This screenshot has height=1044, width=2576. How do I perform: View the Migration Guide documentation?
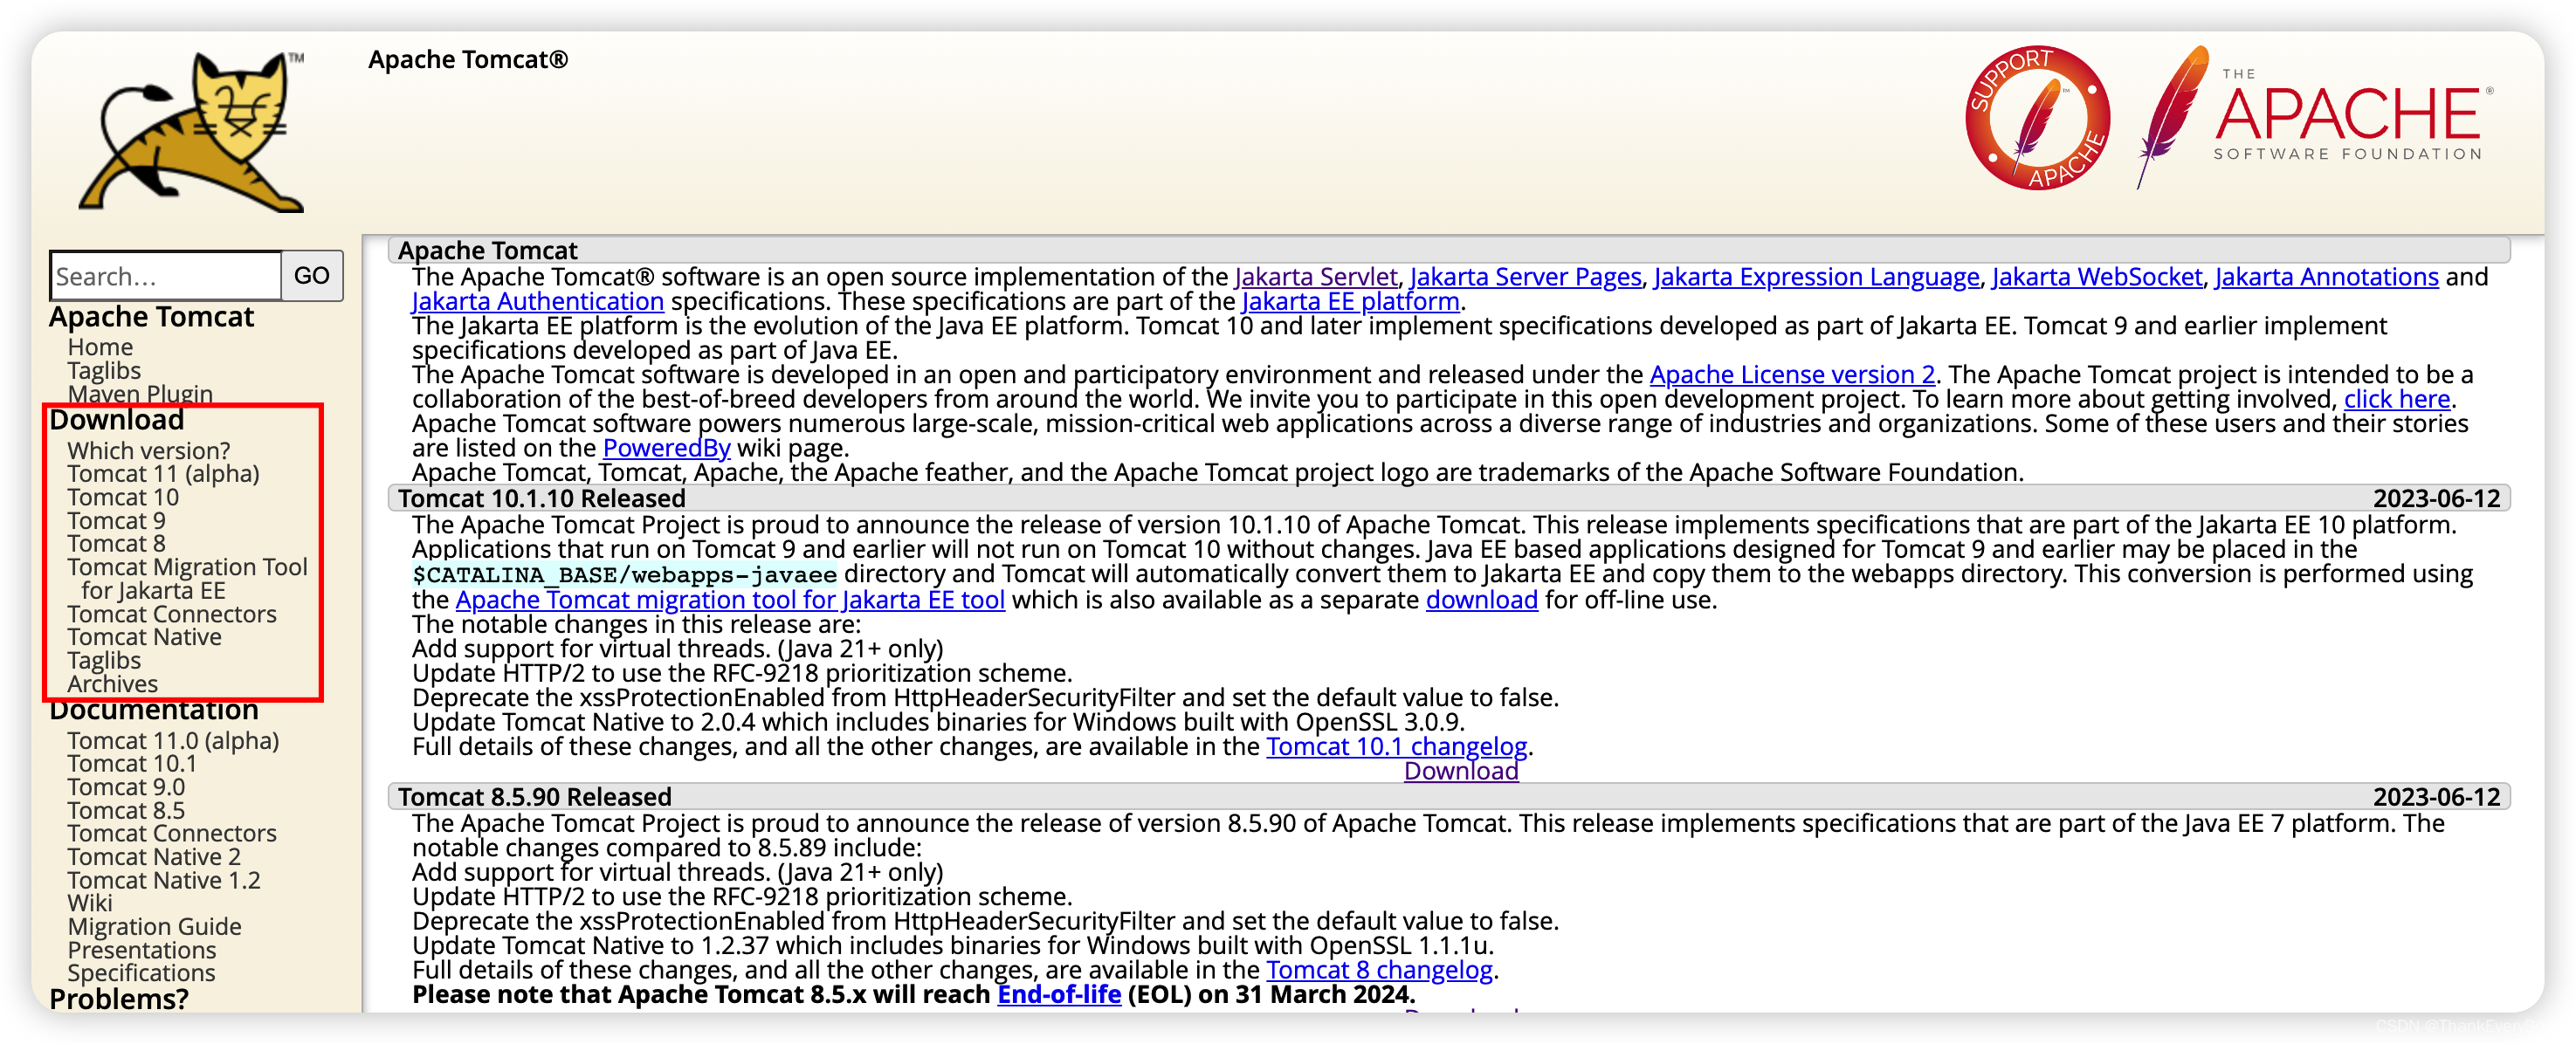click(154, 927)
